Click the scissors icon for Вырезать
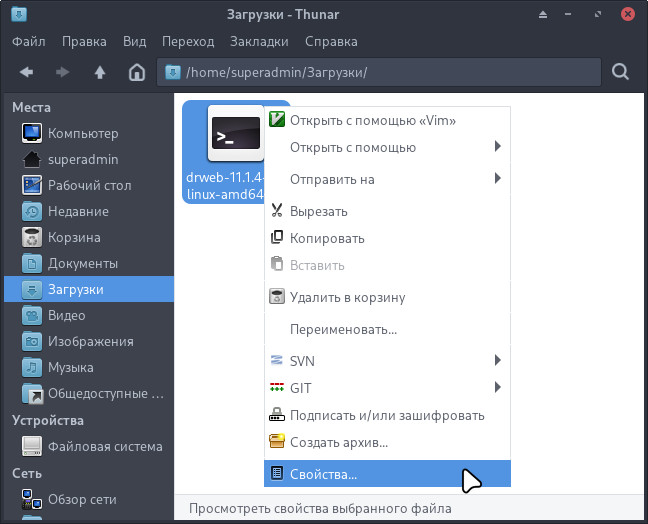The image size is (648, 524). click(277, 210)
